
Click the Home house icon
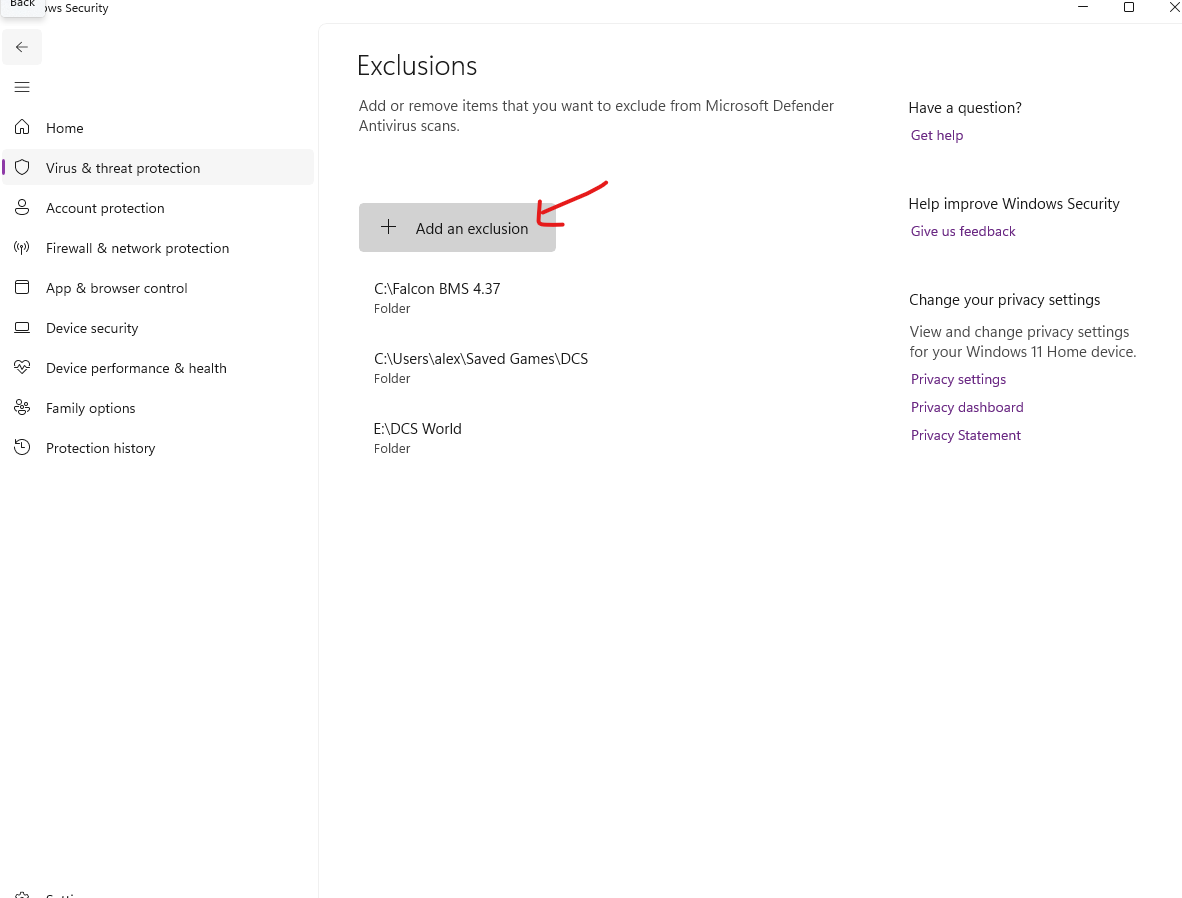tap(22, 127)
